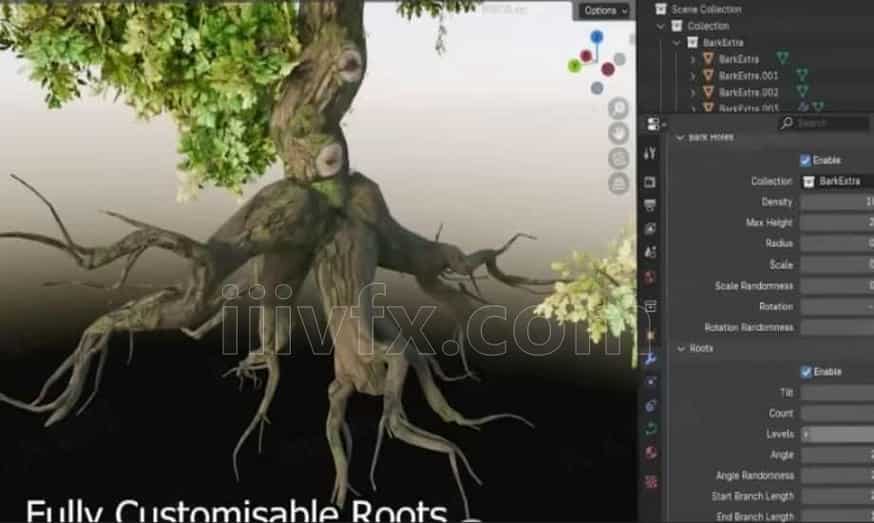
Task: Open the Modifiers wrench tab
Action: click(x=650, y=359)
